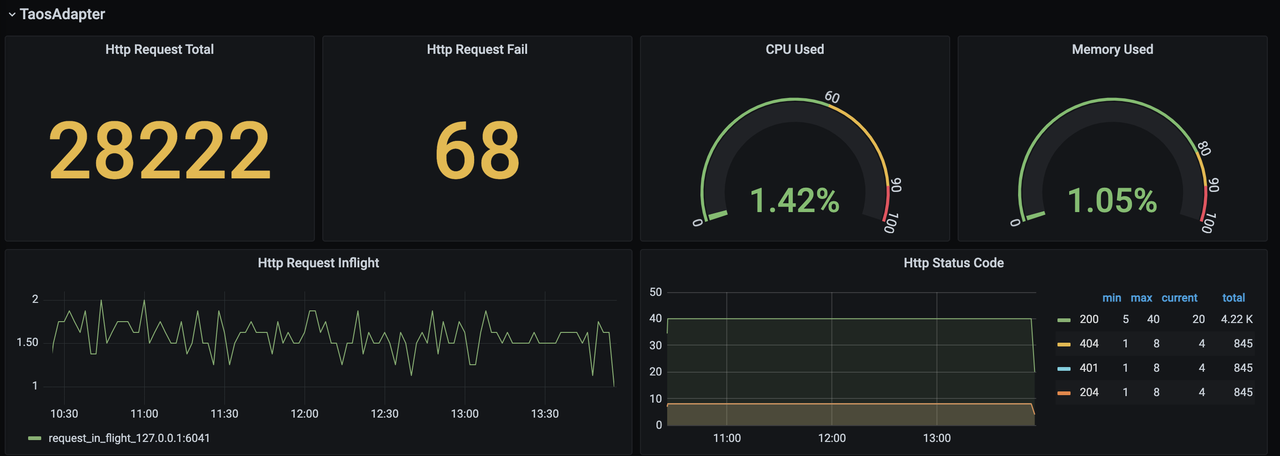Toggle visibility of the 200 series legend label
This screenshot has width=1280, height=456.
[x=1089, y=320]
